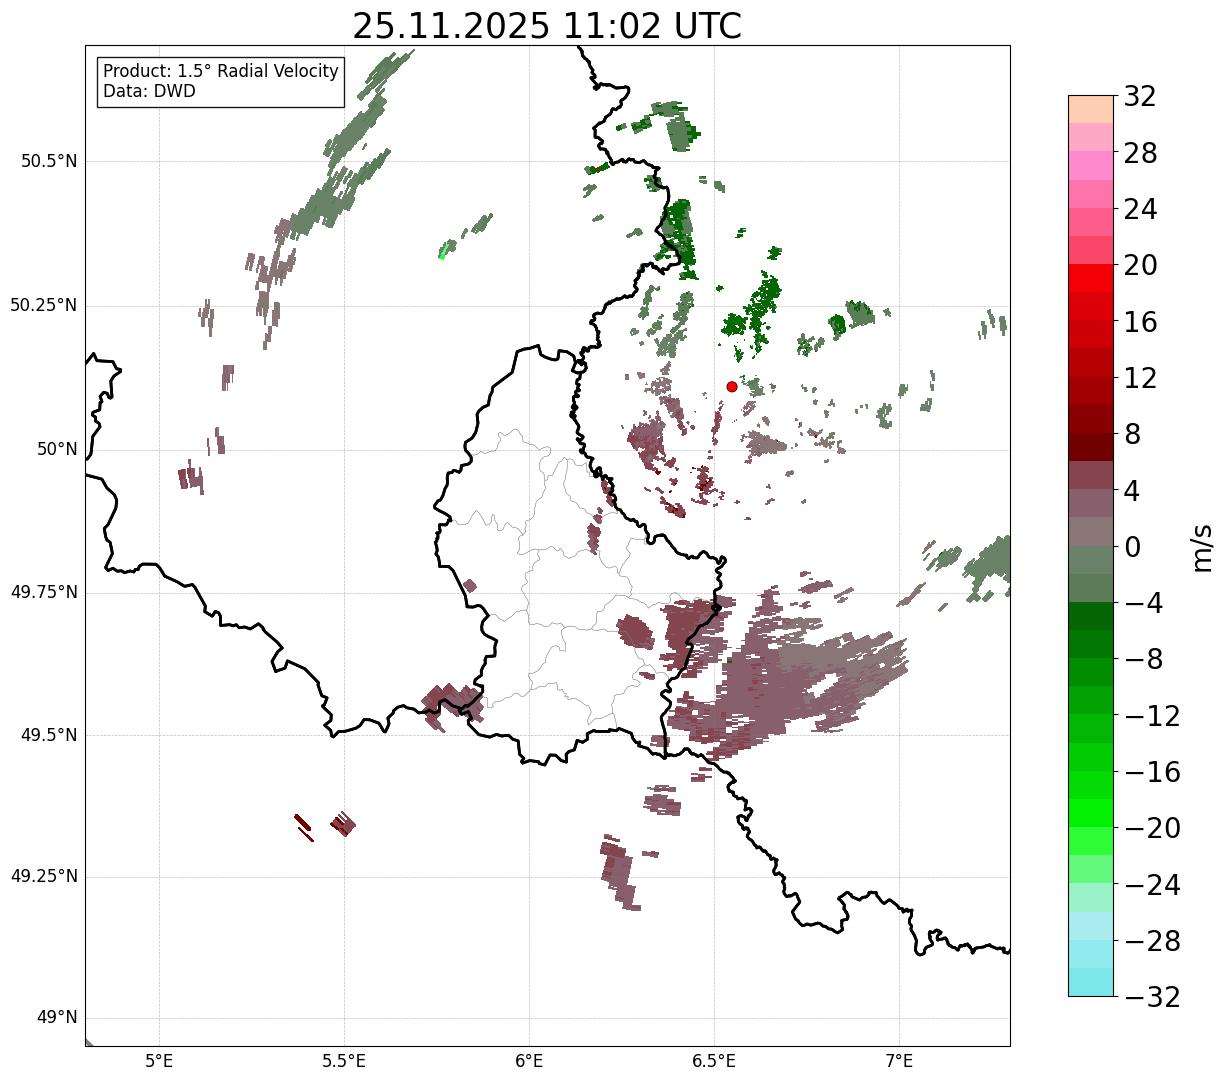Viewport: 1225px width, 1081px height.
Task: Click the red station marker dot
Action: click(732, 386)
